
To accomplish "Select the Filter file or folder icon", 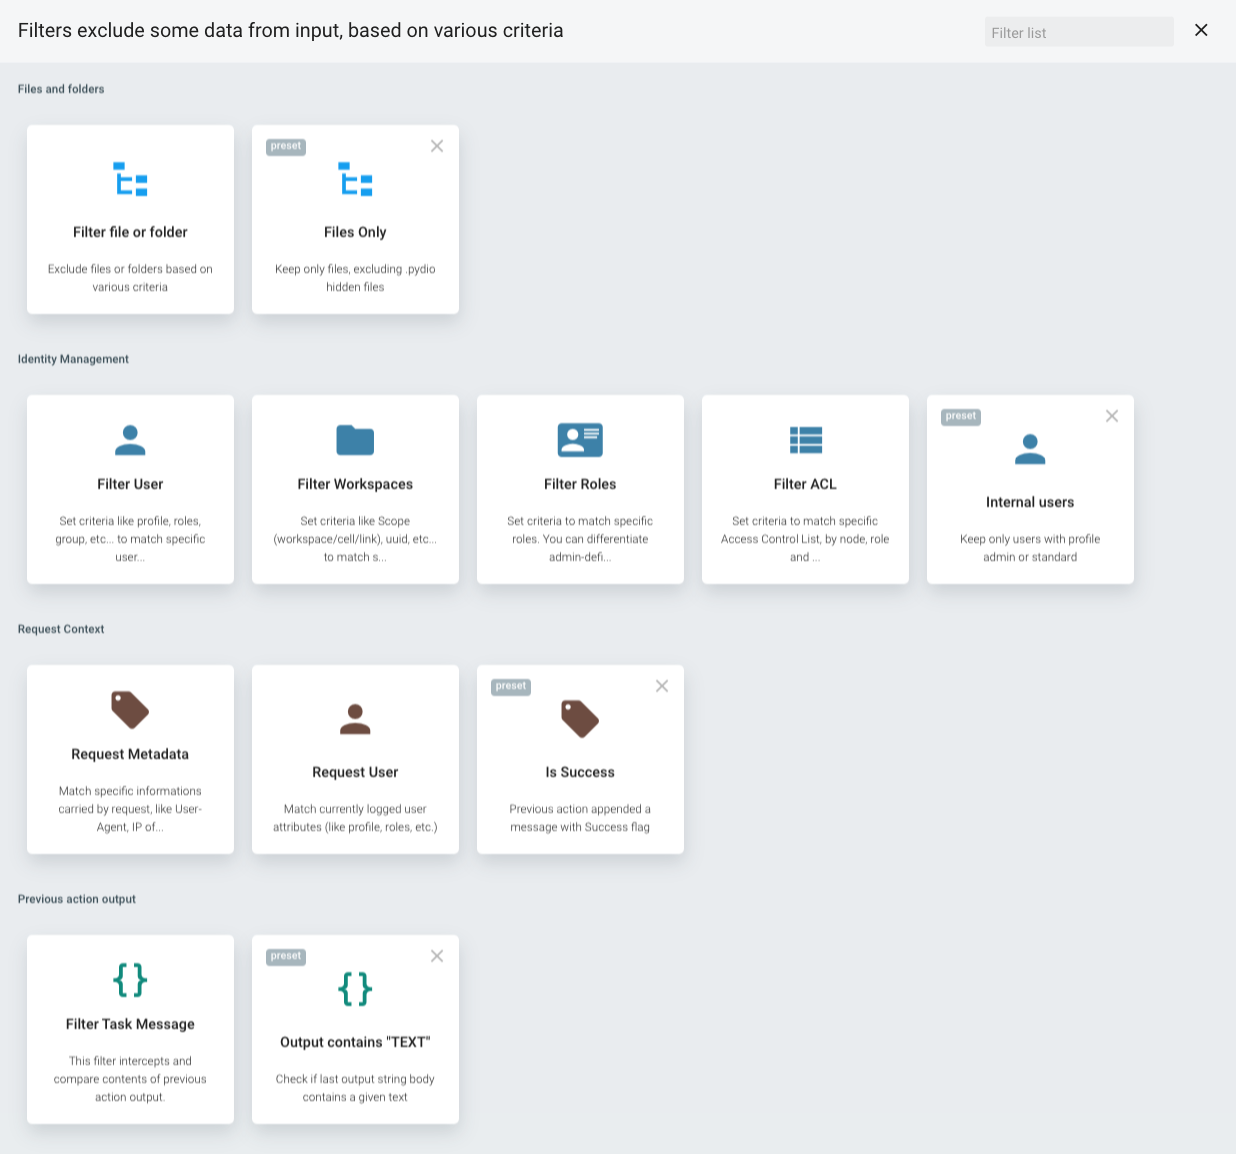I will click(x=130, y=180).
